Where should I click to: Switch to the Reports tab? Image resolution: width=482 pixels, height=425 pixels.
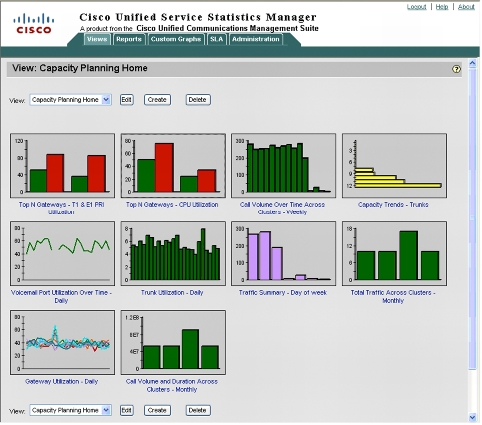(129, 39)
